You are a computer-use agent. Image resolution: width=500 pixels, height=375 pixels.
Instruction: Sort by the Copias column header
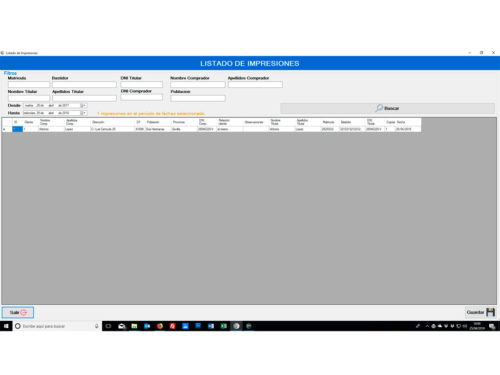[x=390, y=122]
